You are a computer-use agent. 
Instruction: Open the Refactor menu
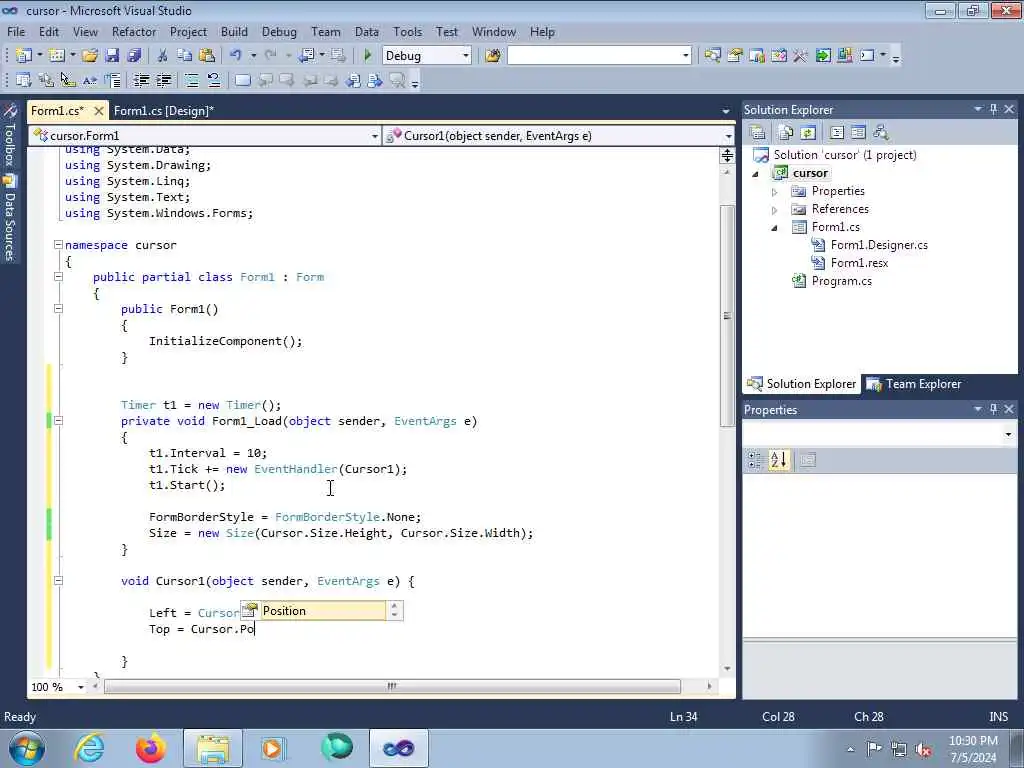click(x=134, y=31)
